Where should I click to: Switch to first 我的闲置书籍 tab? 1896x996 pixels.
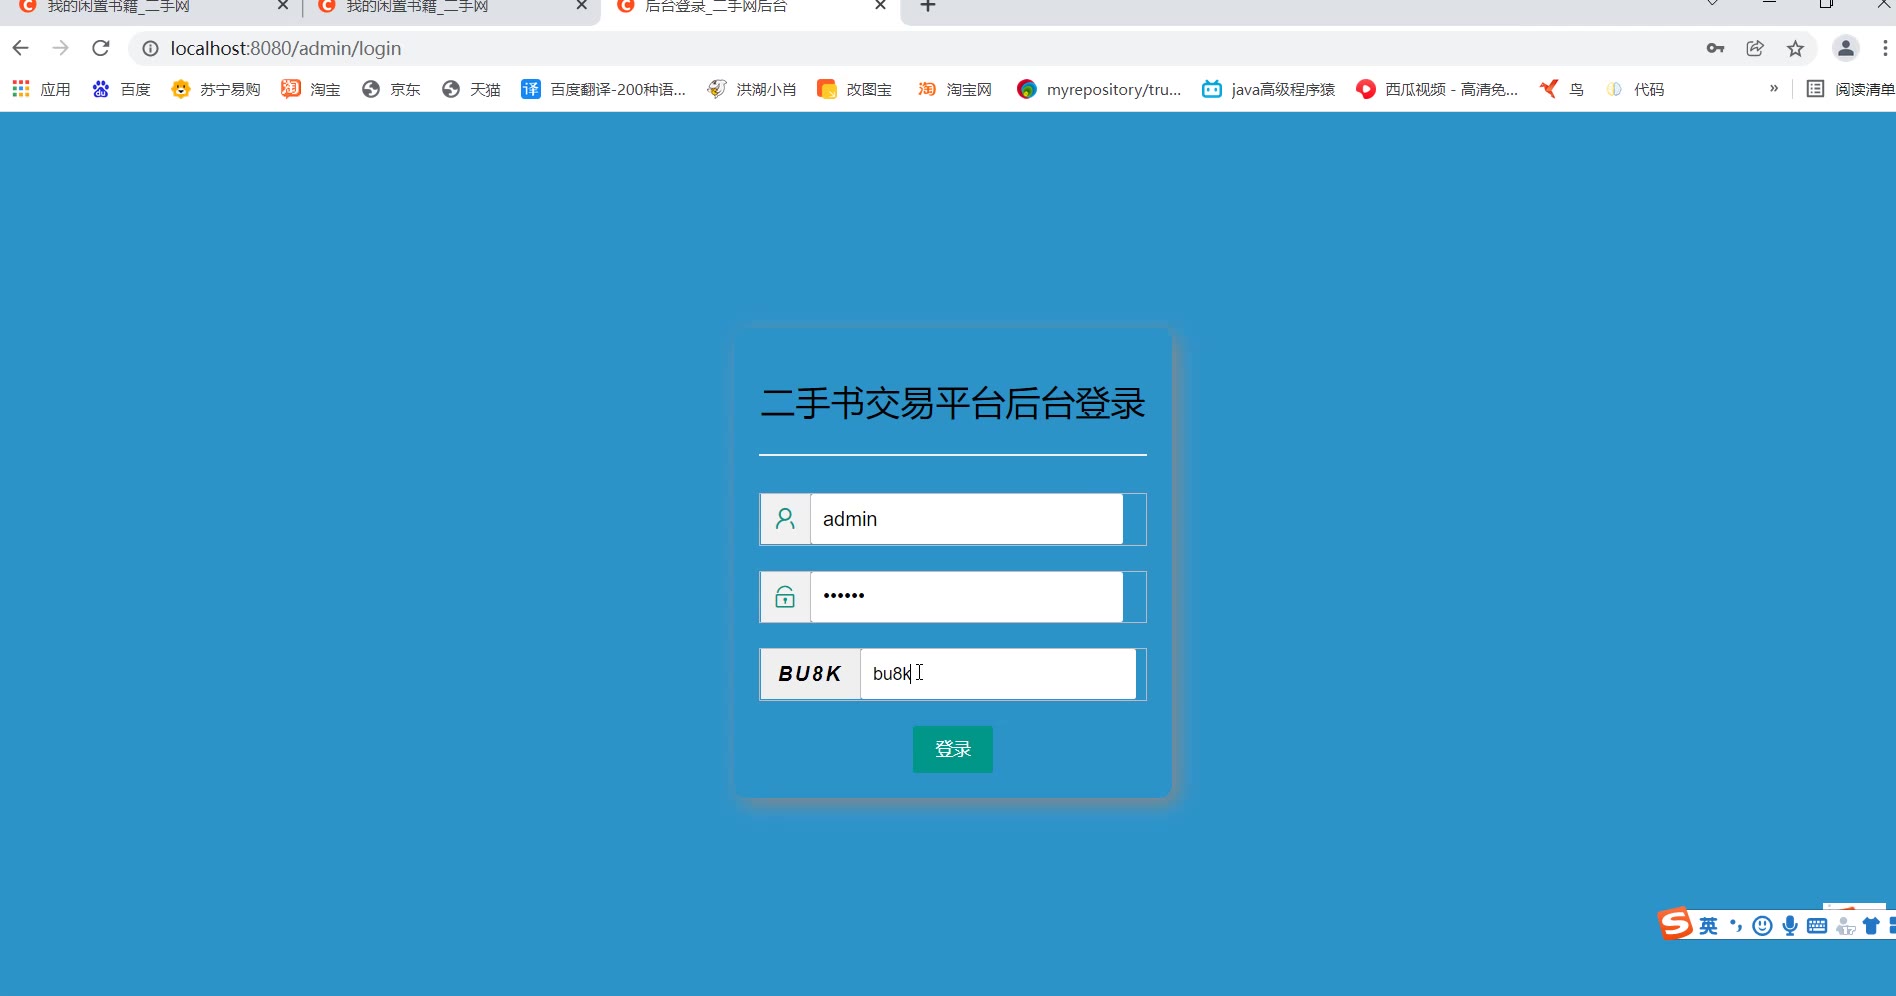pos(150,7)
